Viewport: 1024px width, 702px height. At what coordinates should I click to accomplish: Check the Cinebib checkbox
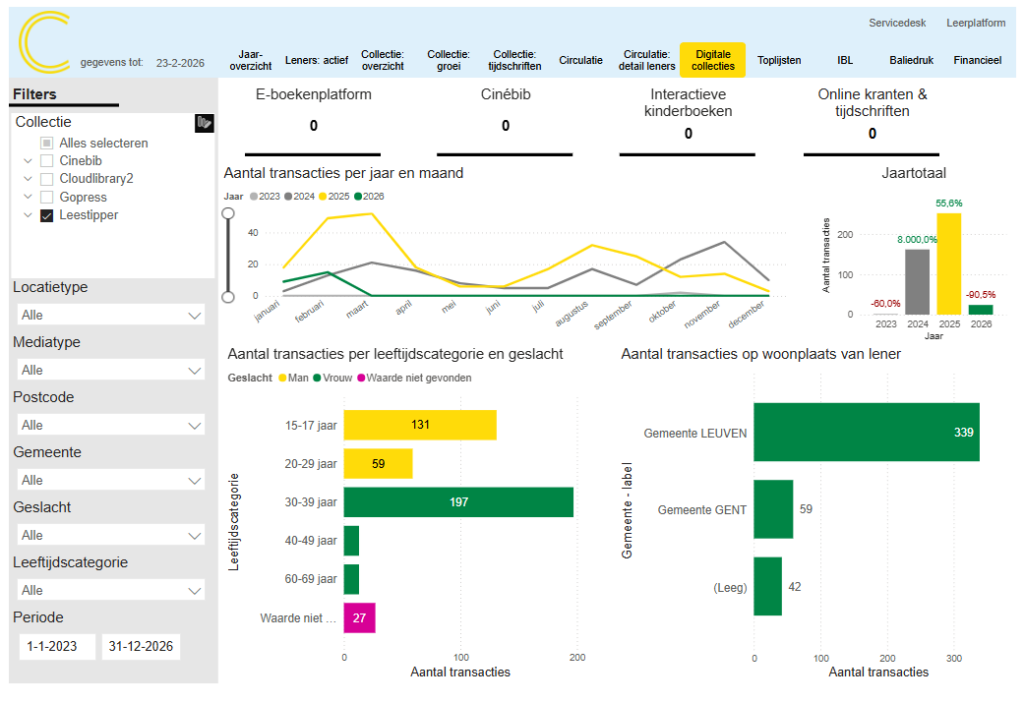pos(46,161)
